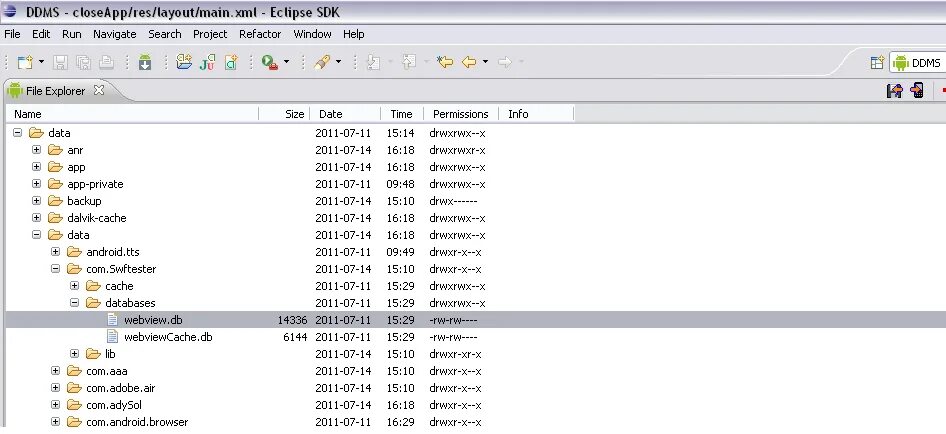Open the Project menu

[x=210, y=34]
